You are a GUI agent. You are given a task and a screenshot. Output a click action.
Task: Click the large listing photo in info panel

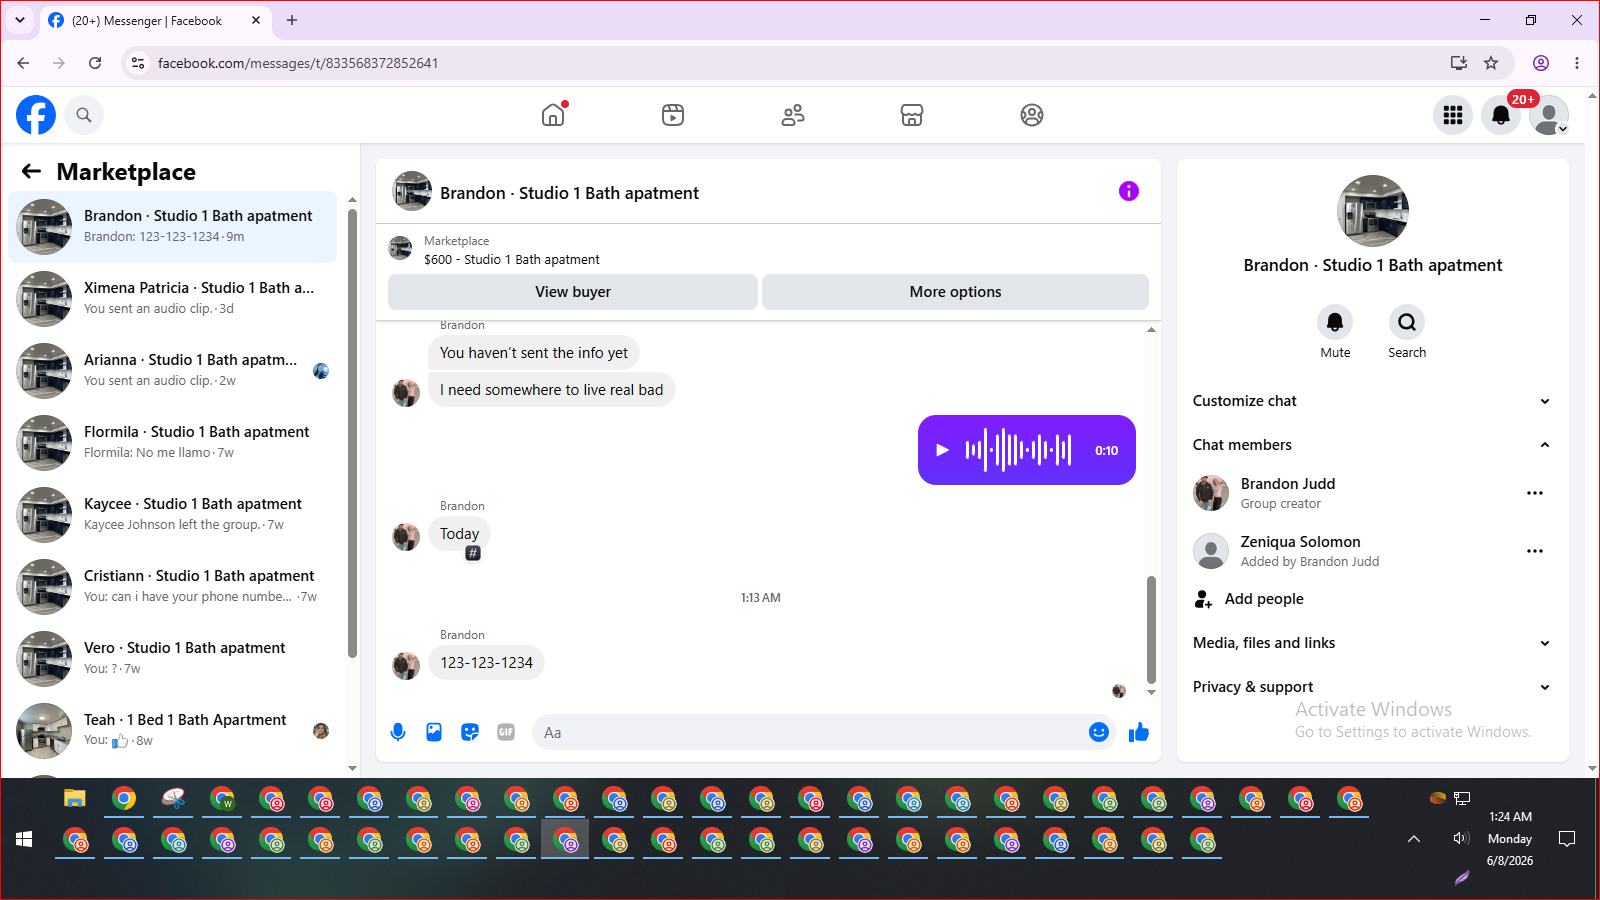(1373, 211)
